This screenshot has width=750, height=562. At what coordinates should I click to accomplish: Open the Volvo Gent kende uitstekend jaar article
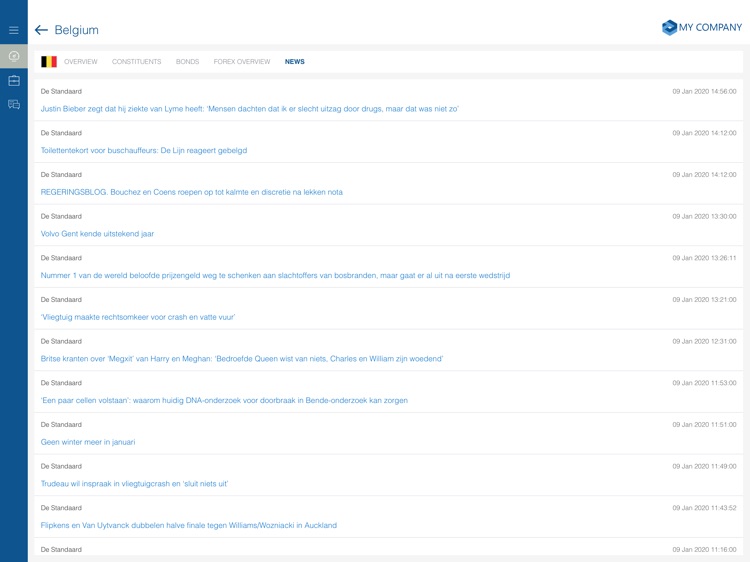click(x=97, y=234)
